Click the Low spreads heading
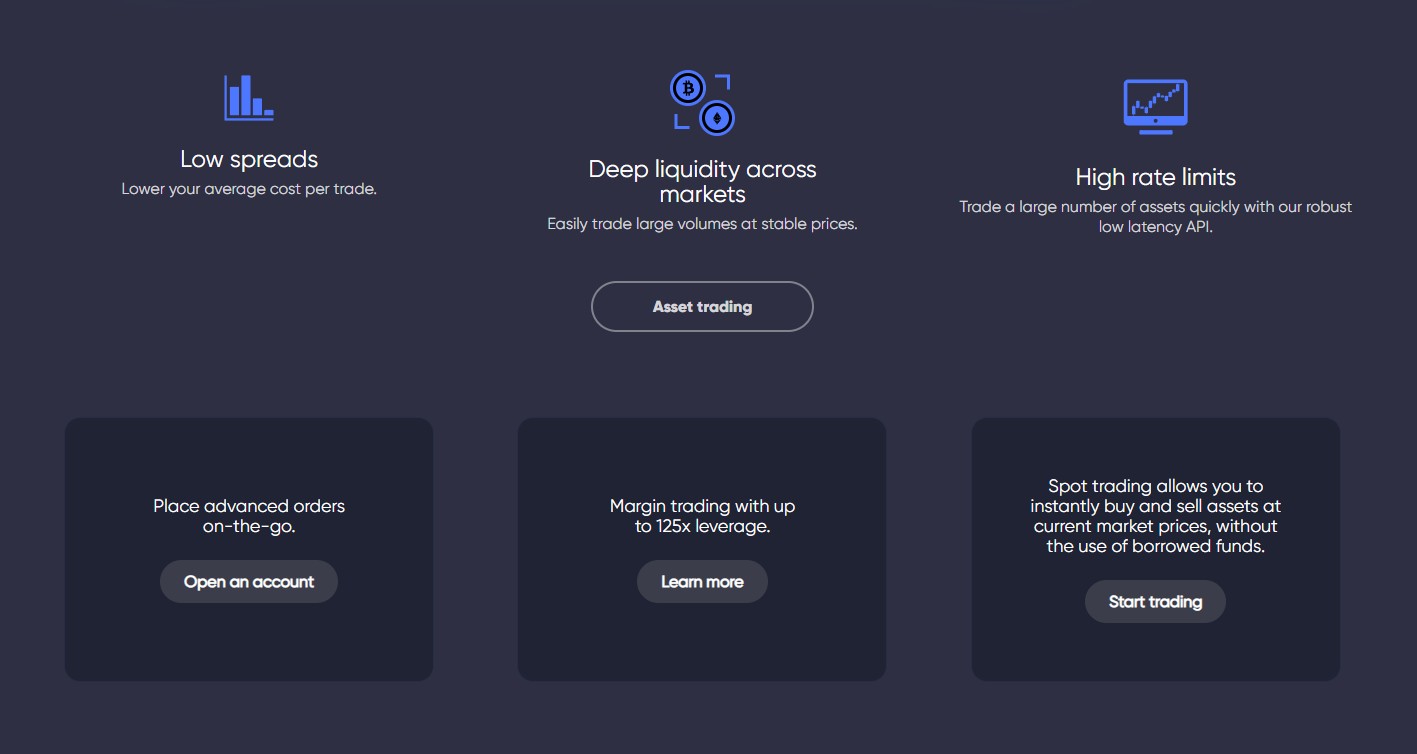Screen dimensions: 1417x754 coord(249,159)
